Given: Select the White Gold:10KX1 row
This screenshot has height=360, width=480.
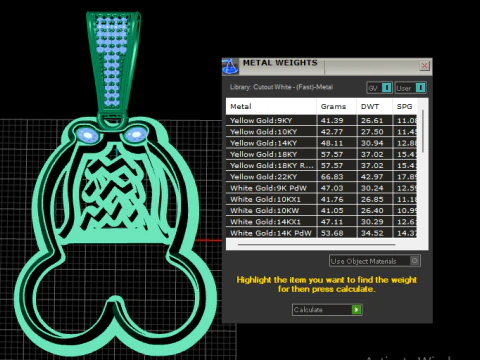Looking at the screenshot, I should click(321, 199).
